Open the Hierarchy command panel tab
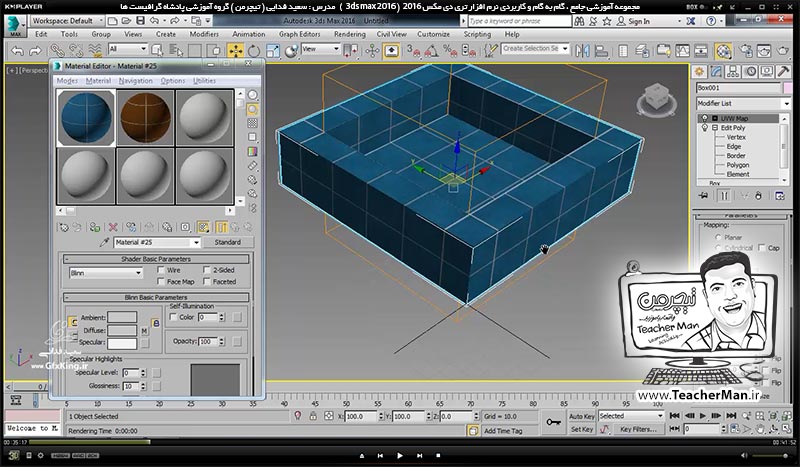Image resolution: width=800 pixels, height=467 pixels. (x=733, y=71)
